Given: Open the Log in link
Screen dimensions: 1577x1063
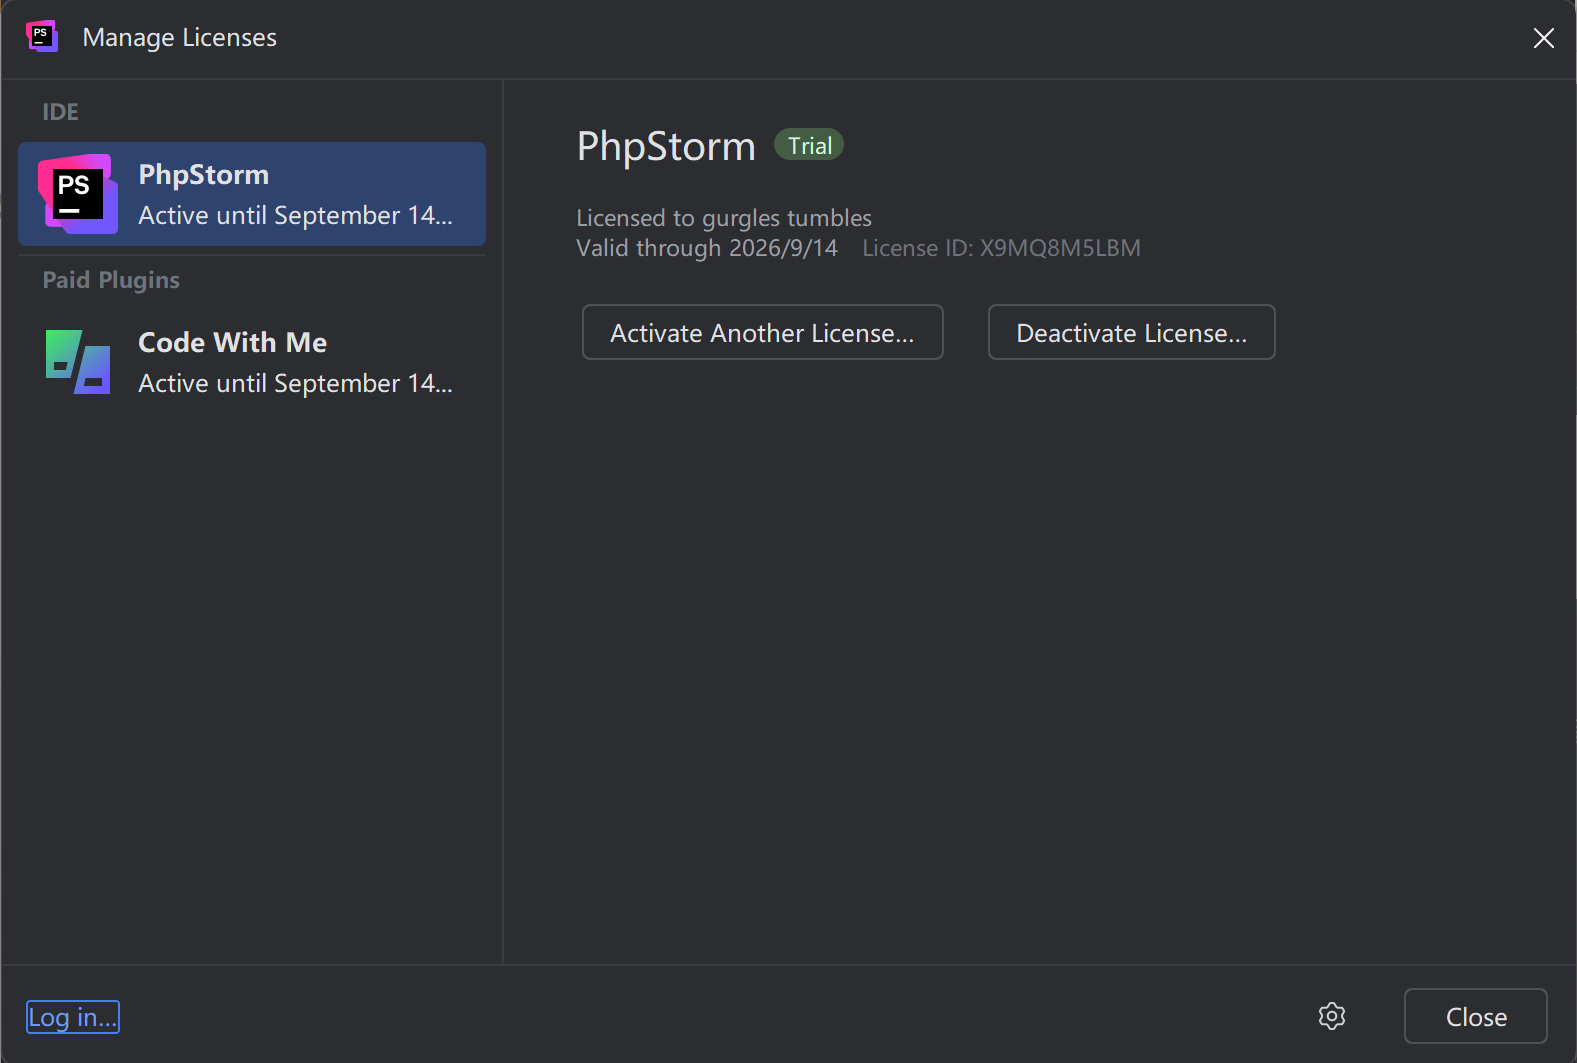Looking at the screenshot, I should [x=72, y=1017].
